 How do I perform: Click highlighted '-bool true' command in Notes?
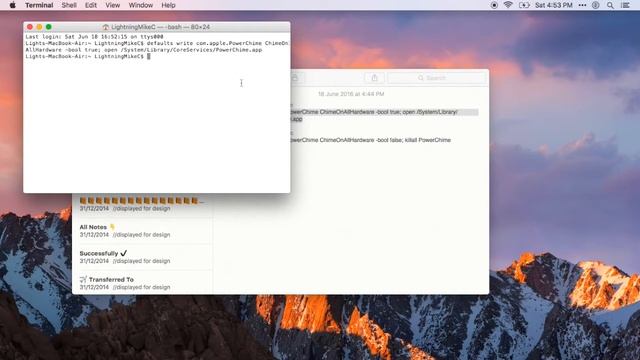click(384, 116)
